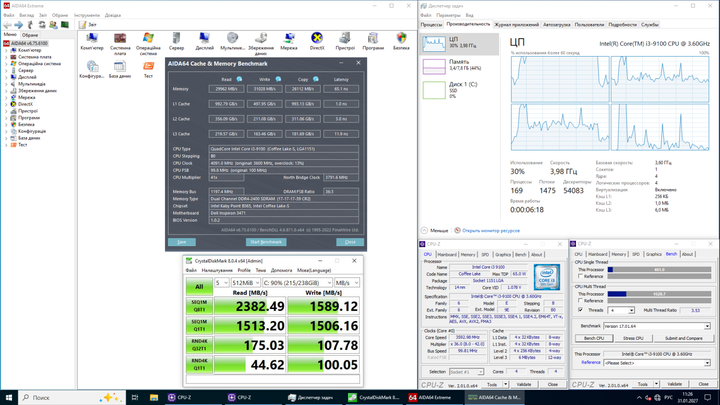This screenshot has width=720, height=405.
Task: Switch to Обране tab in AIDA64 sidebar
Action: 30,35
